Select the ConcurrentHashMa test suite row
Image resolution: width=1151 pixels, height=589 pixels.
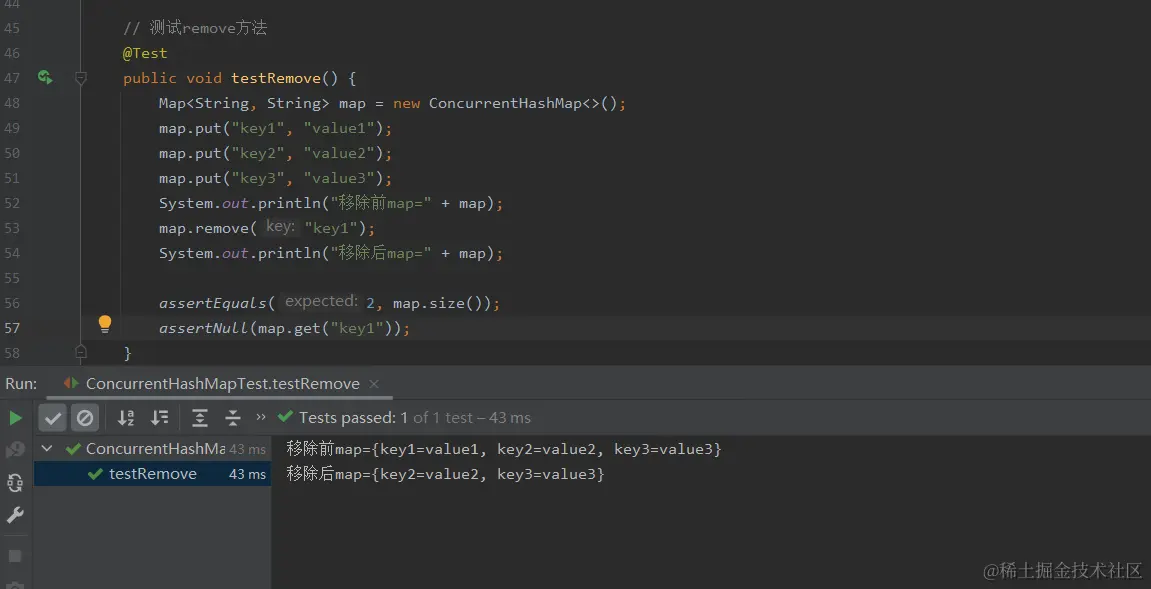pyautogui.click(x=152, y=449)
